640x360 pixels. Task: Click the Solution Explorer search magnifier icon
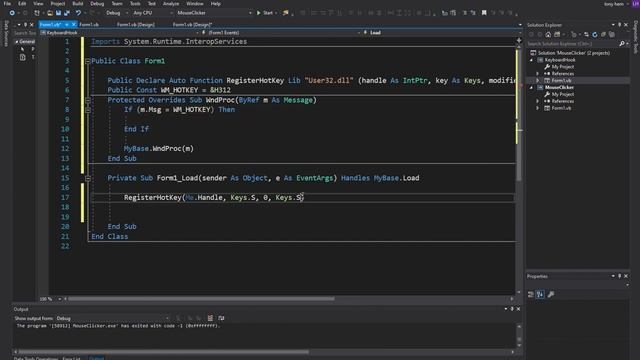[622, 44]
